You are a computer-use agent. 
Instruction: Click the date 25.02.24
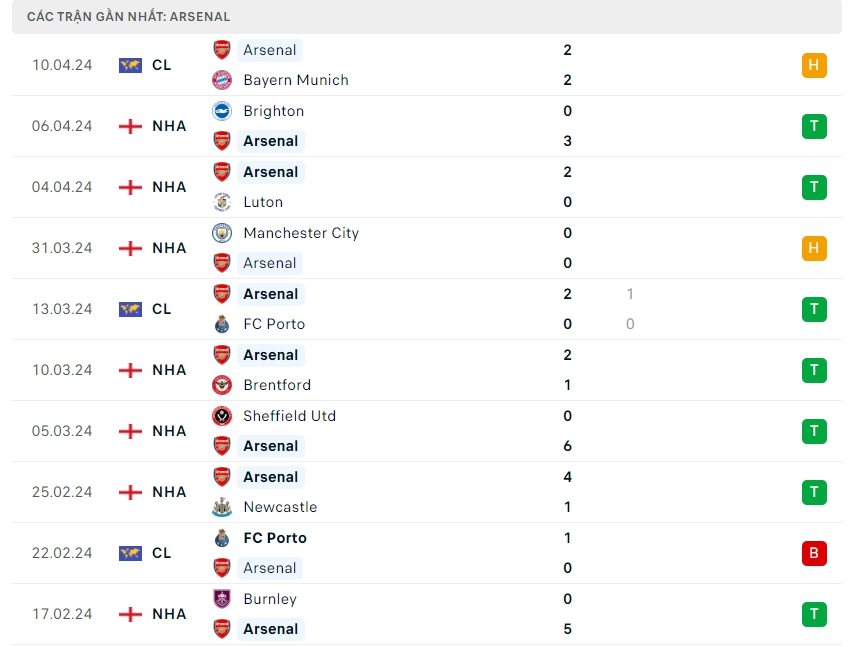(x=62, y=492)
